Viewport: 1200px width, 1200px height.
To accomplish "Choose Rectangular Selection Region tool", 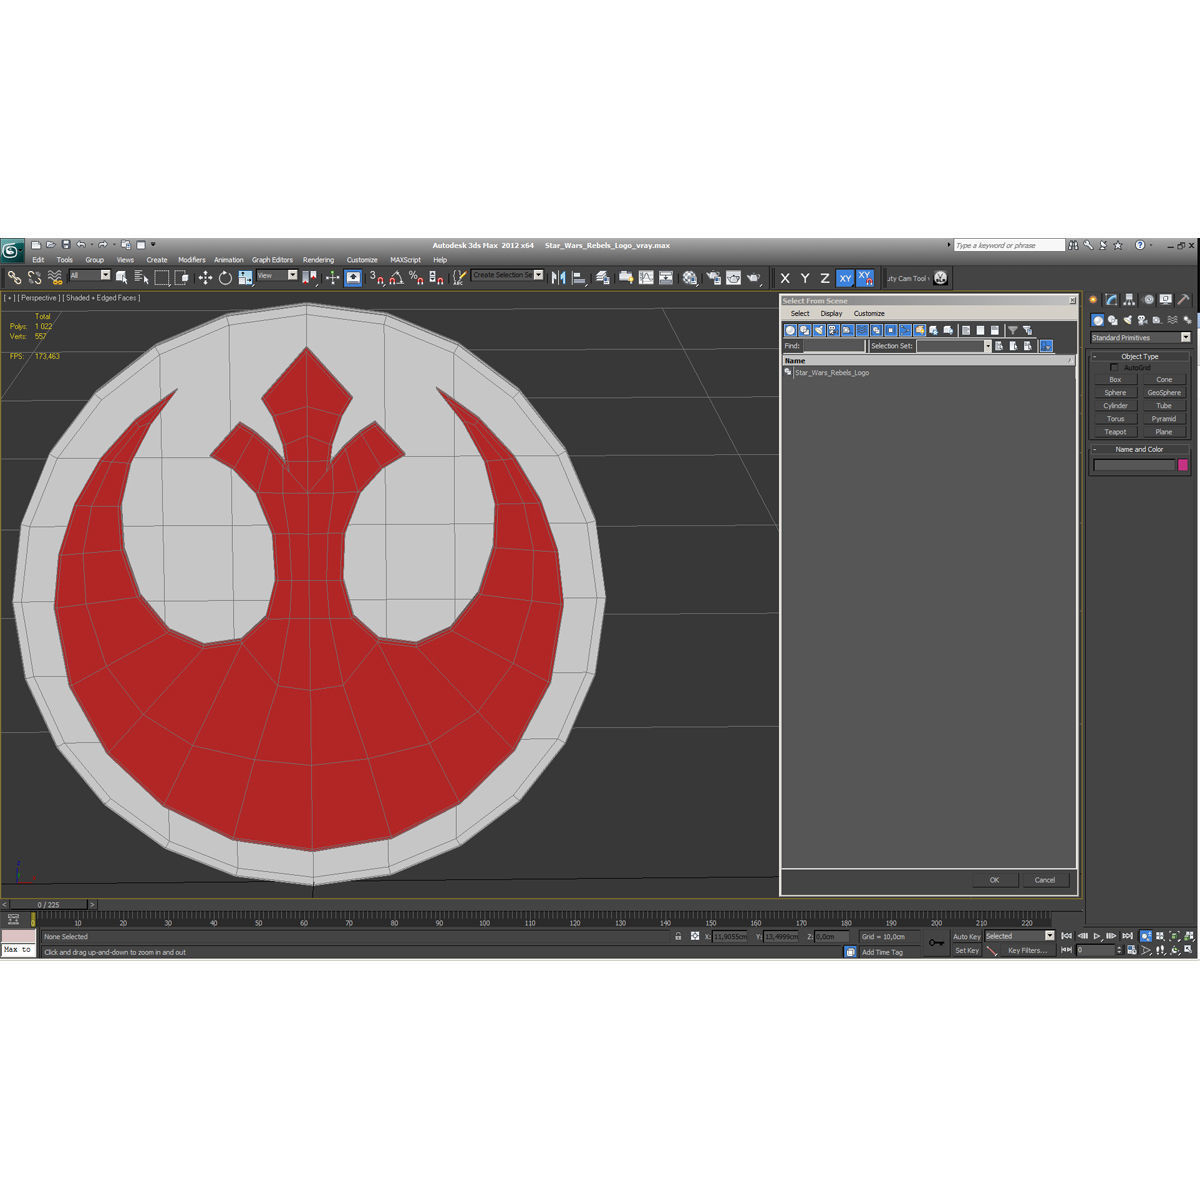I will click(x=161, y=278).
